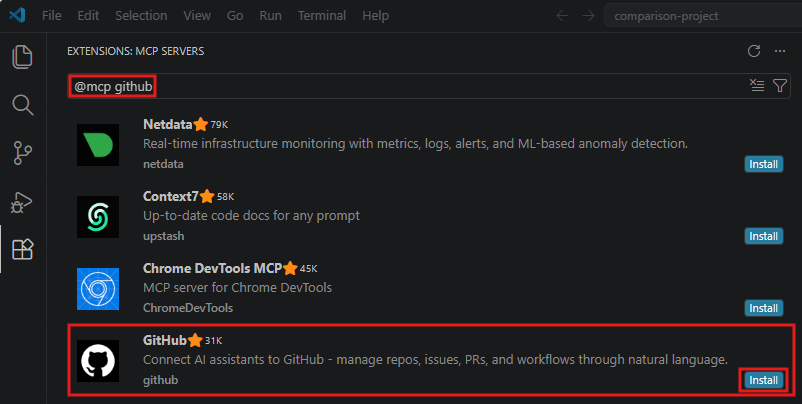Viewport: 802px width, 404px height.
Task: Click the Context7 58K install count
Action: coord(226,197)
